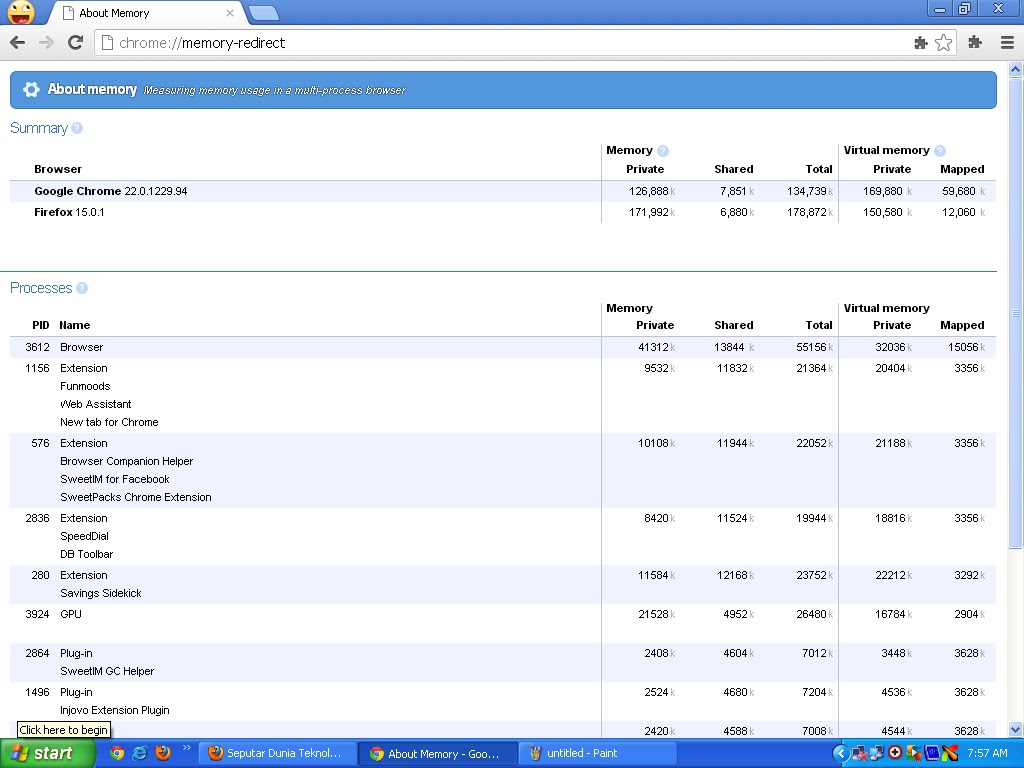Click the Mapped column header in Summary table
Viewport: 1024px width, 768px height.
point(962,169)
